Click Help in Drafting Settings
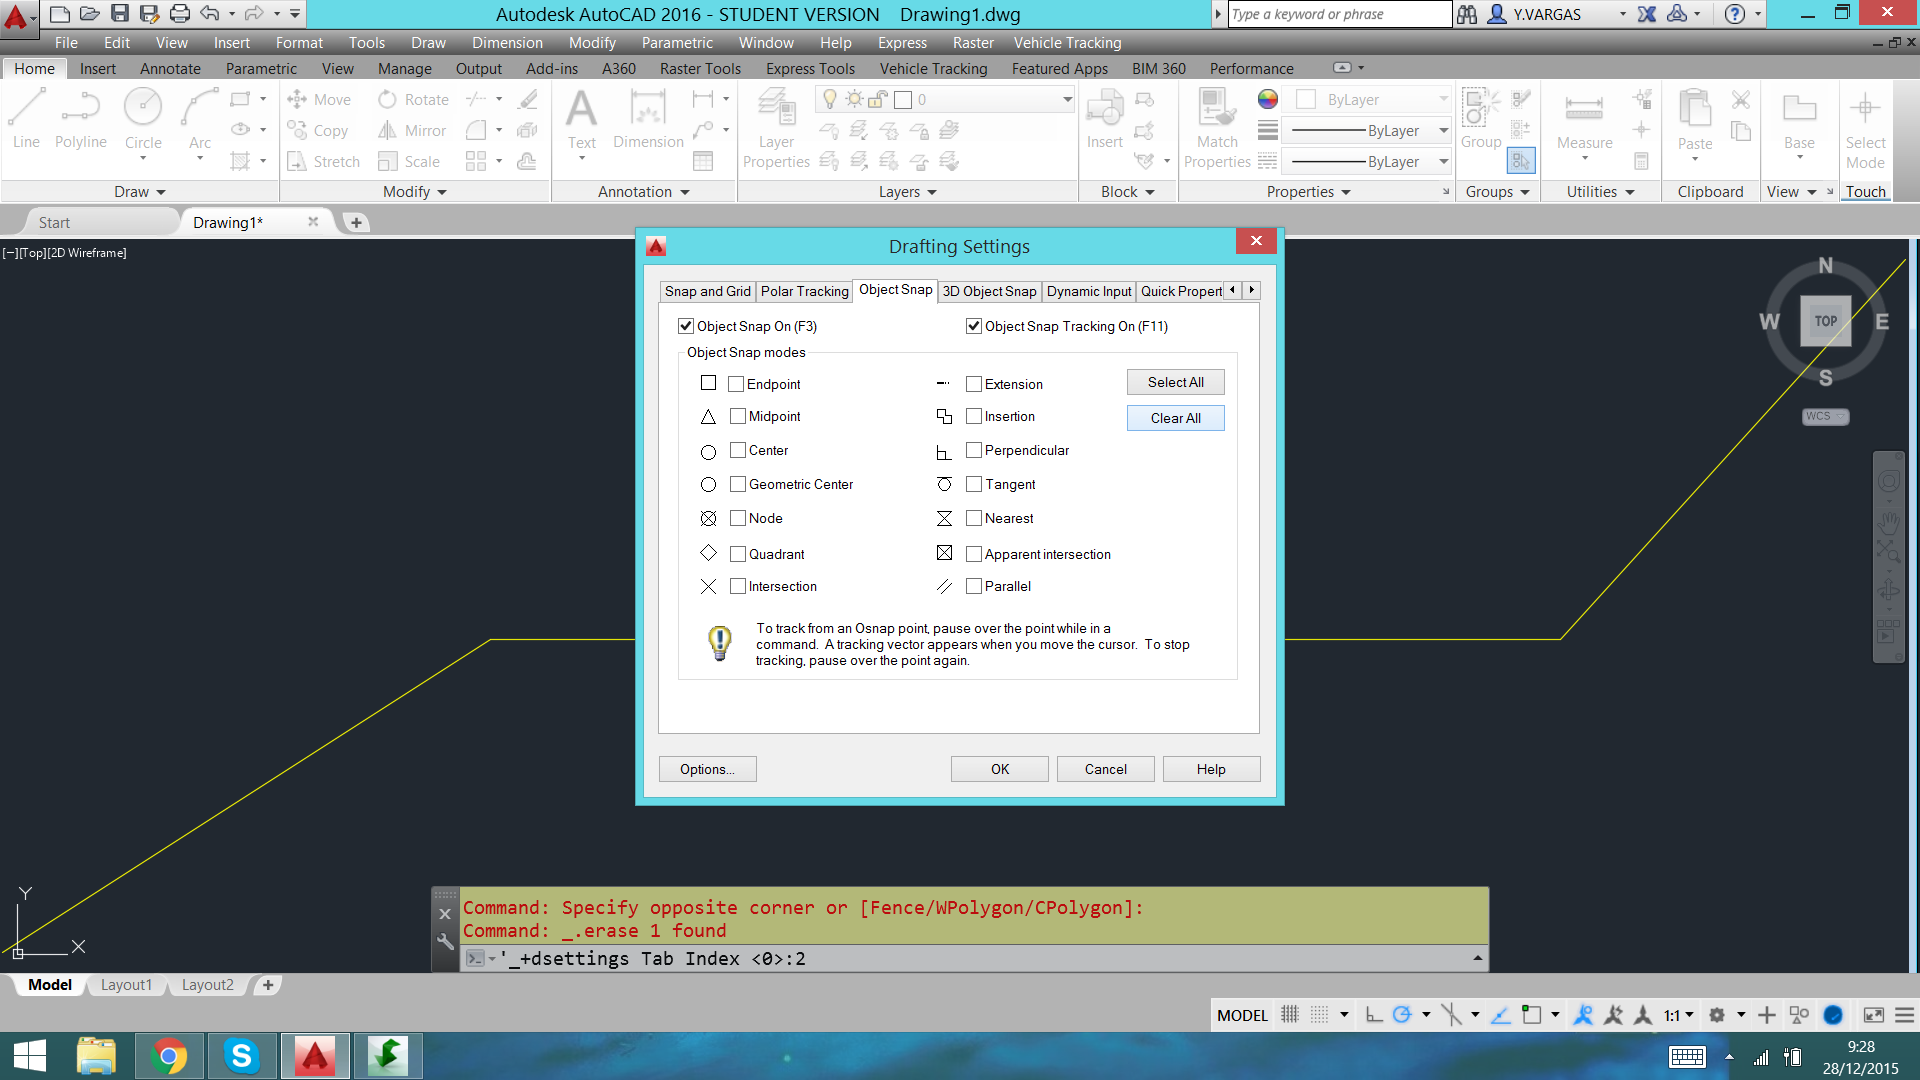 coord(1211,769)
